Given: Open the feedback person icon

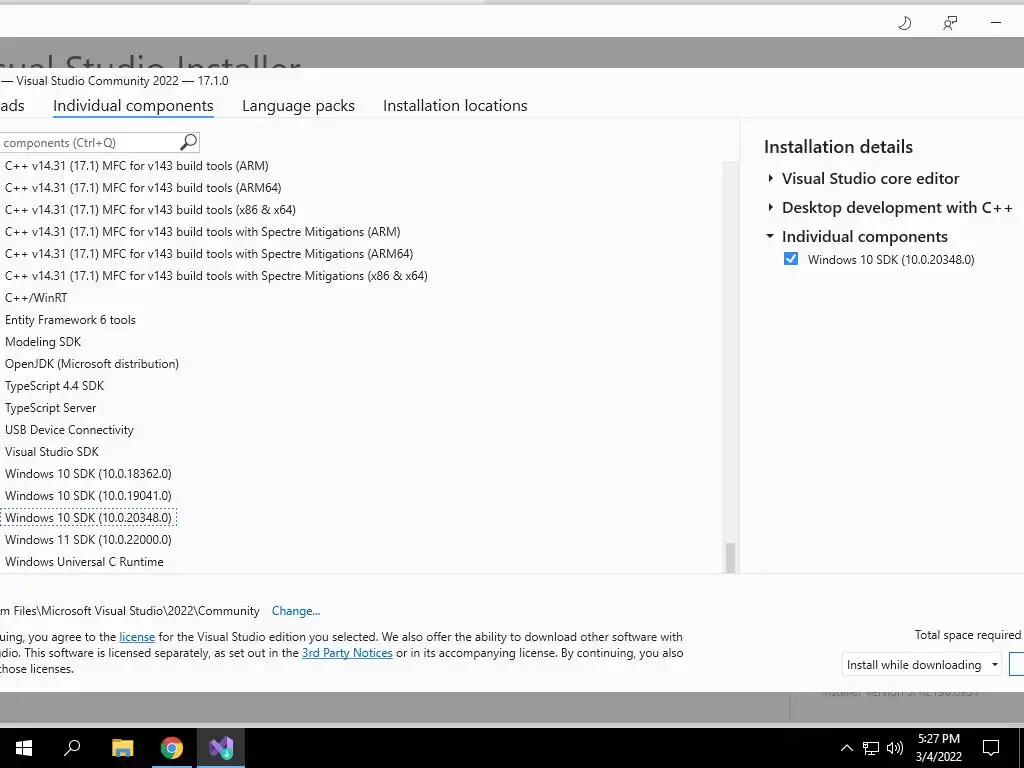Looking at the screenshot, I should point(950,24).
